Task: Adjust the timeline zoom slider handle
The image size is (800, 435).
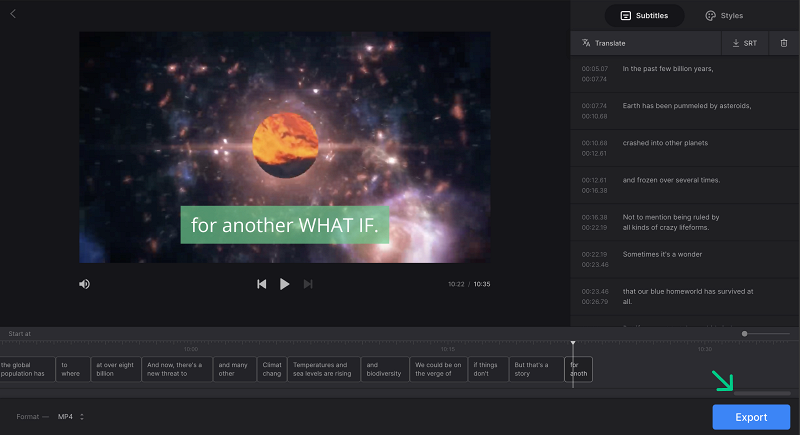Action: pos(744,334)
